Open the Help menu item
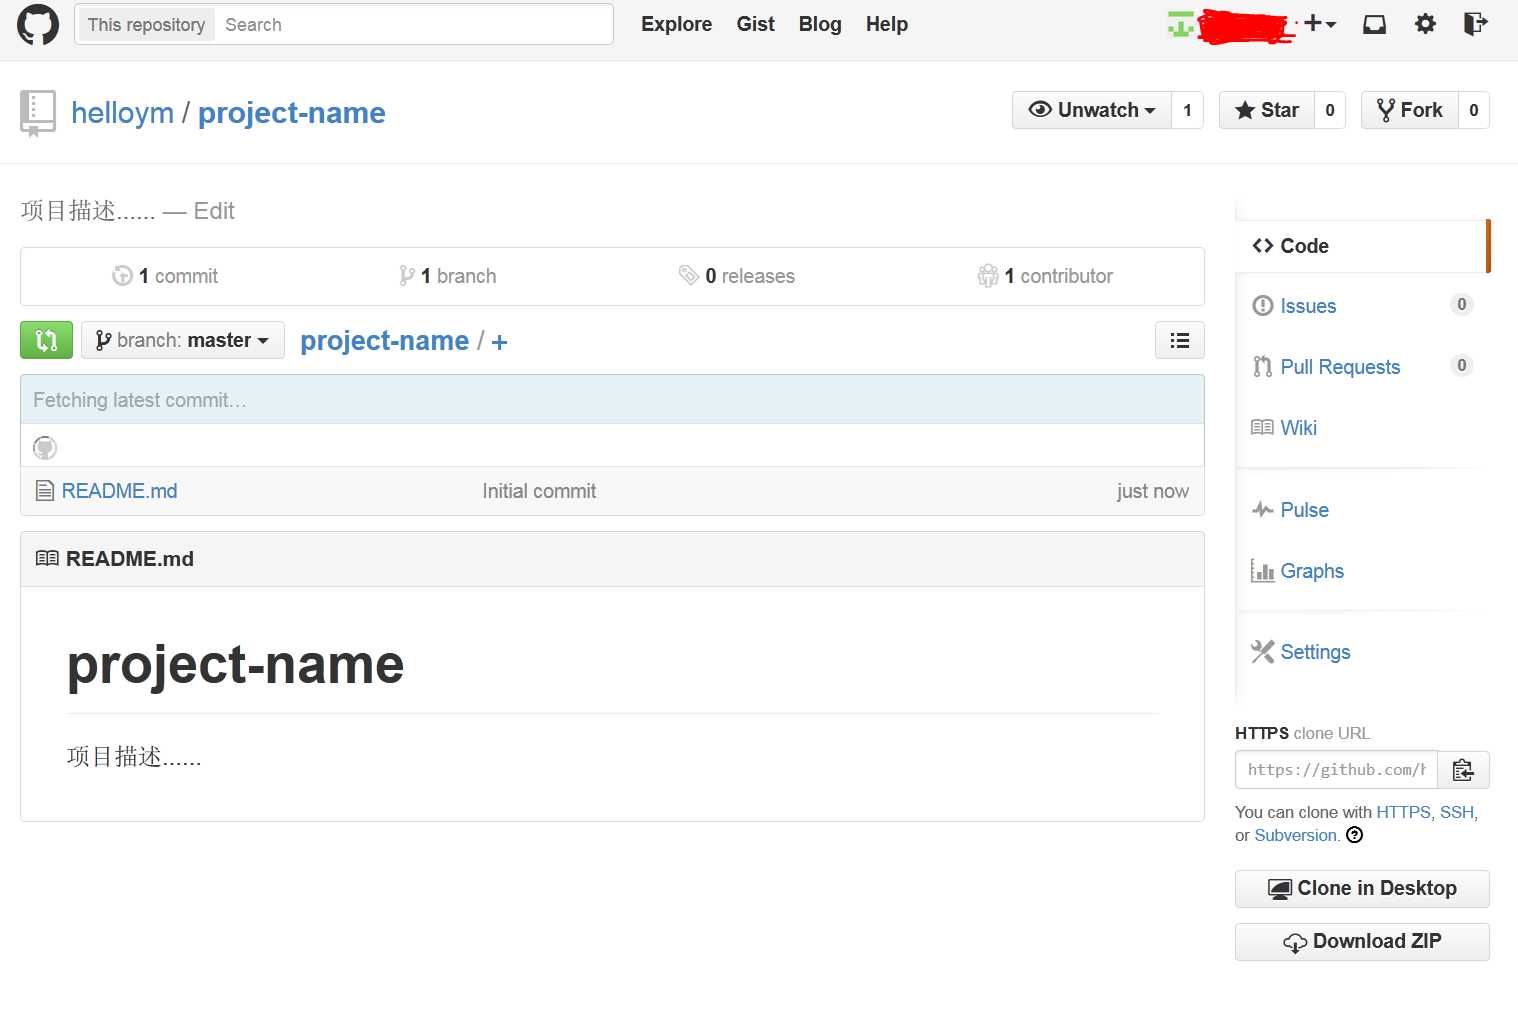 coord(887,24)
